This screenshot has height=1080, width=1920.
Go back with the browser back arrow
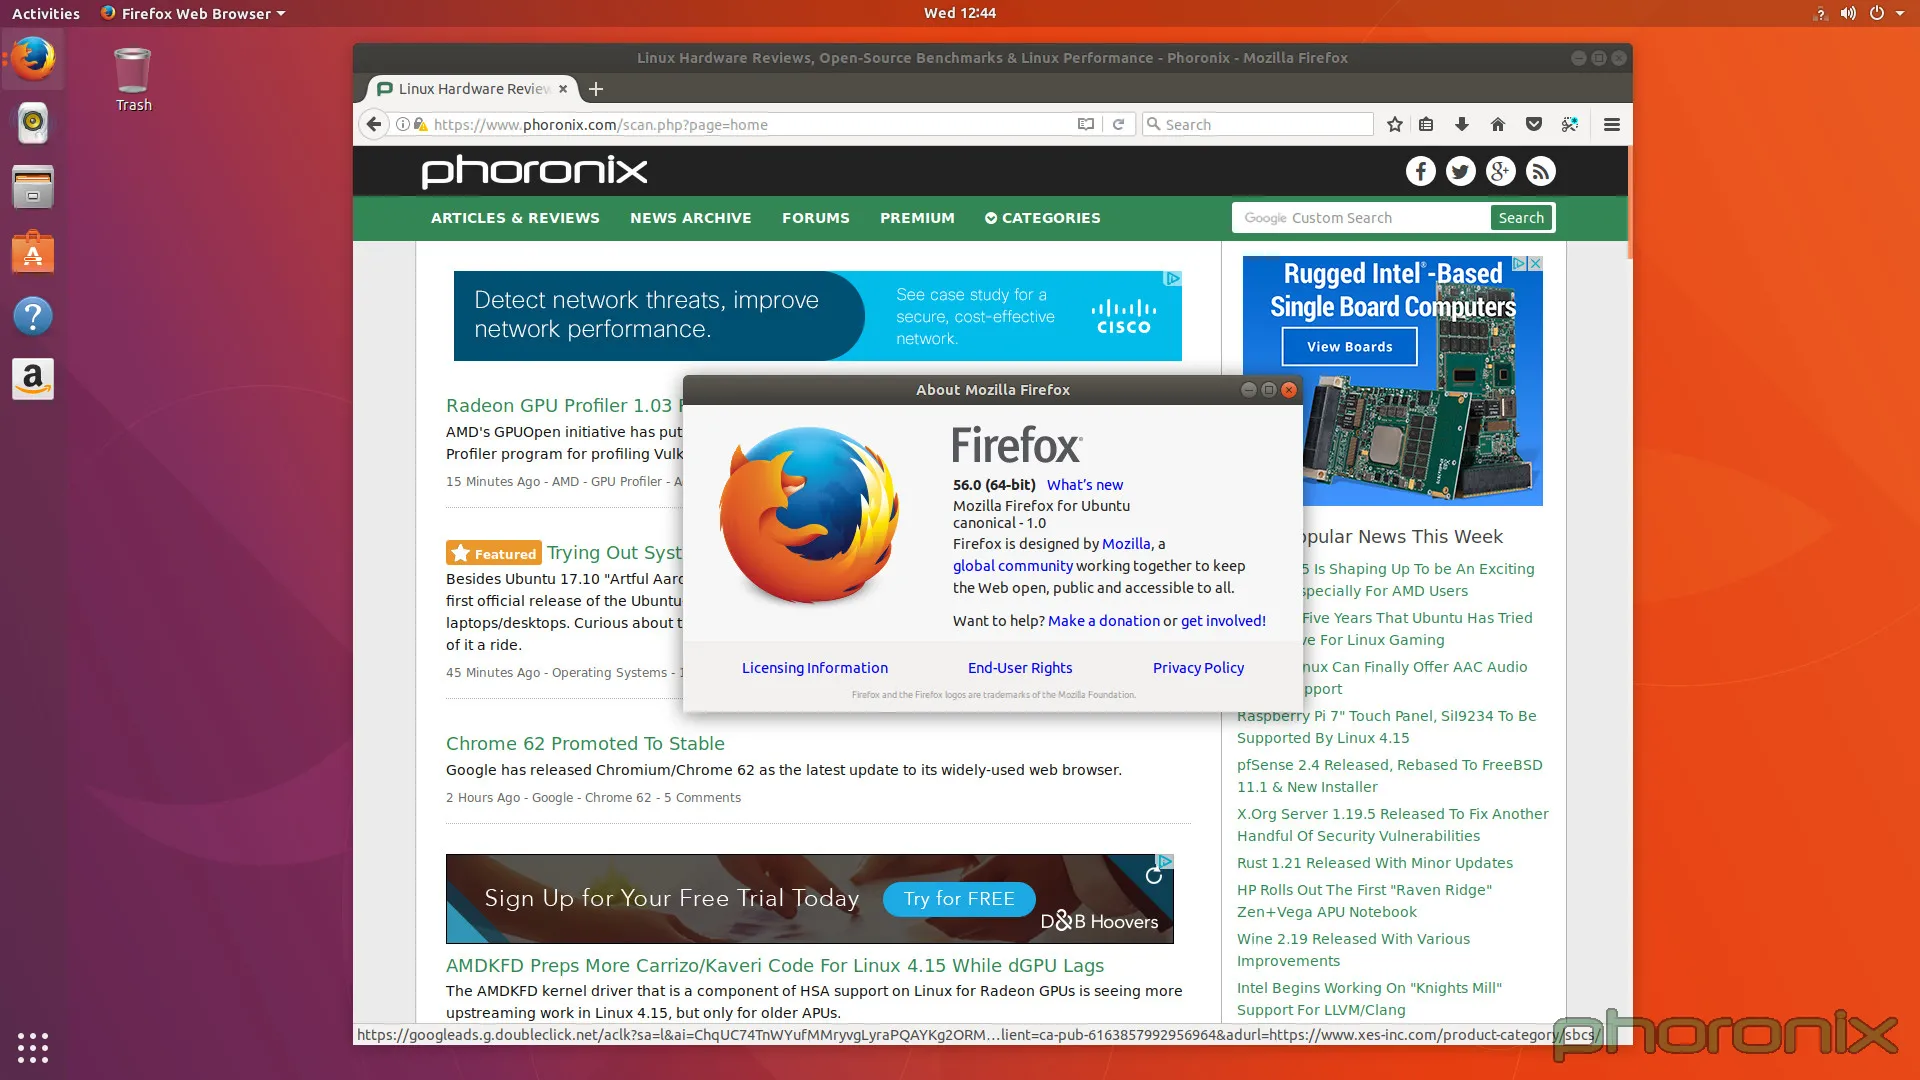[x=373, y=124]
